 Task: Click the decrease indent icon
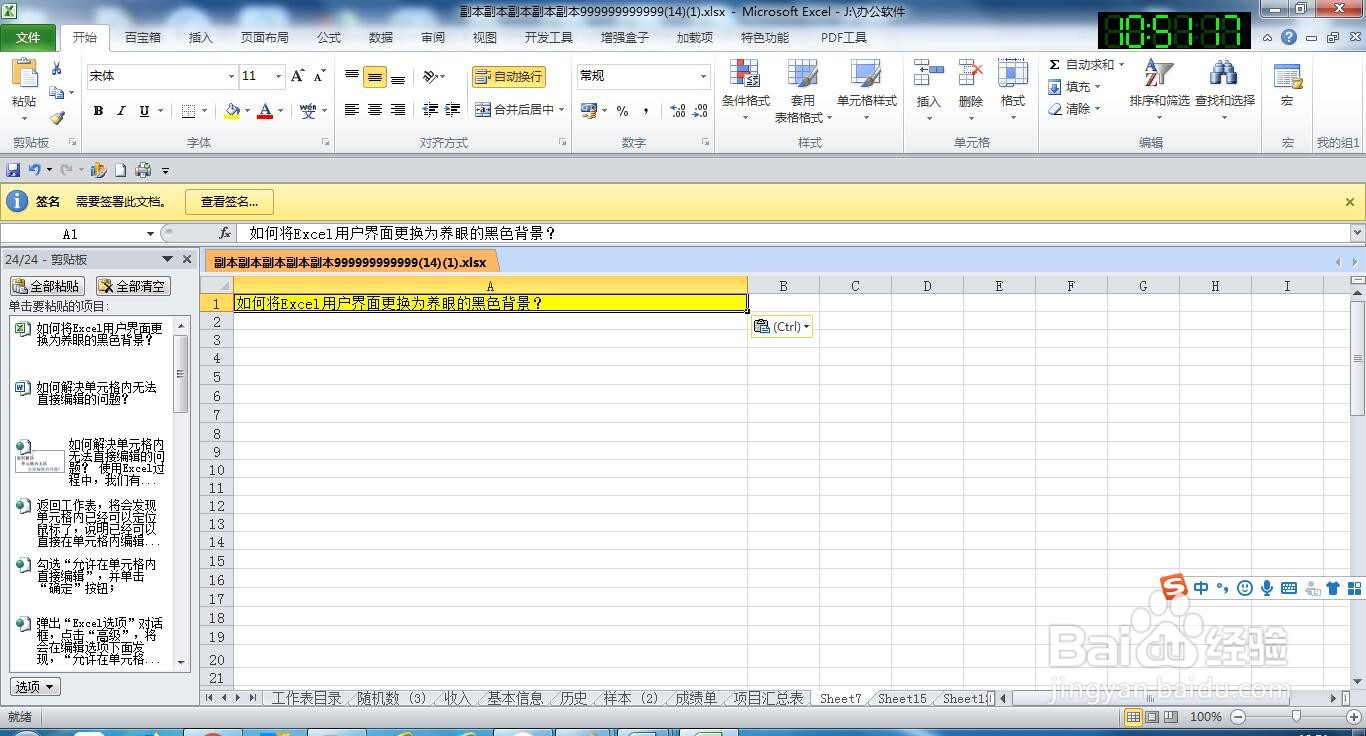click(x=430, y=110)
